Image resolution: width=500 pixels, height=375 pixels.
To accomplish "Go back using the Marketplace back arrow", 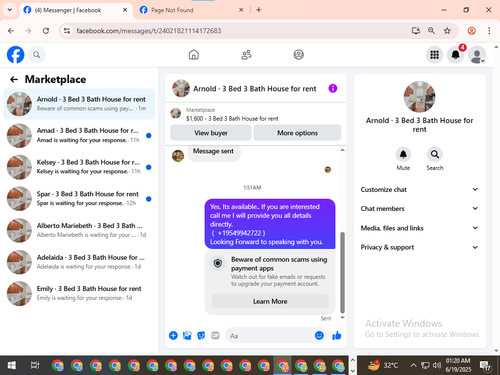I will pos(14,79).
